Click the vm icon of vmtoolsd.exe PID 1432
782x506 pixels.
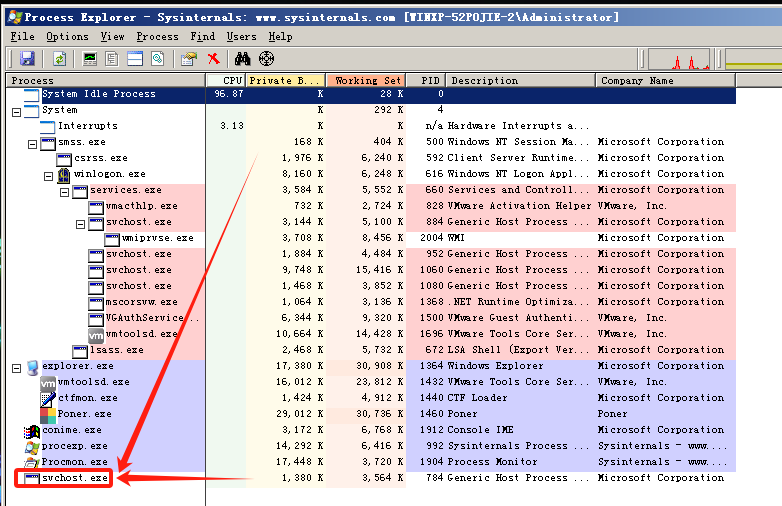coord(48,383)
